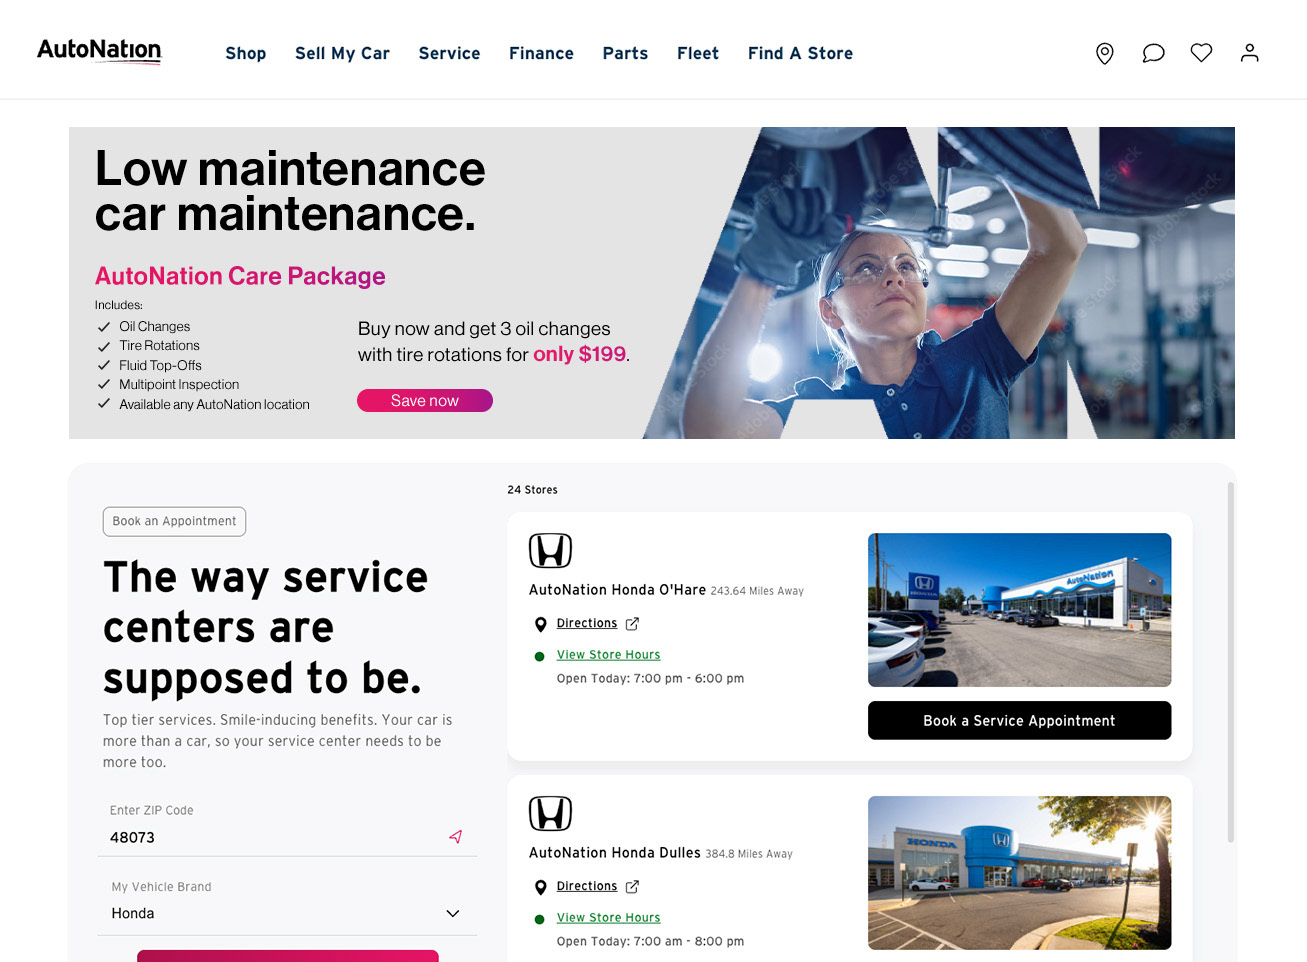View Store Hours for Honda O'Hare
Screen dimensions: 1307x962
coord(608,655)
